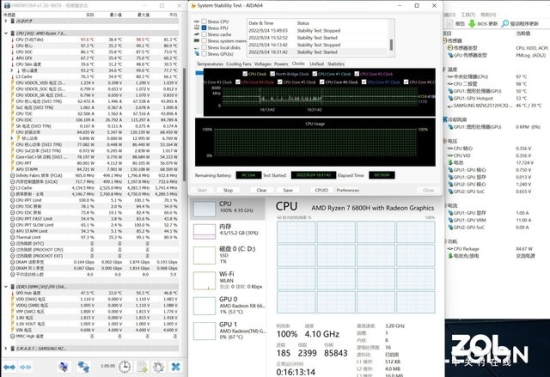
Task: Toggle the CPU Core #2 Clock checkbox
Action: 357,74
